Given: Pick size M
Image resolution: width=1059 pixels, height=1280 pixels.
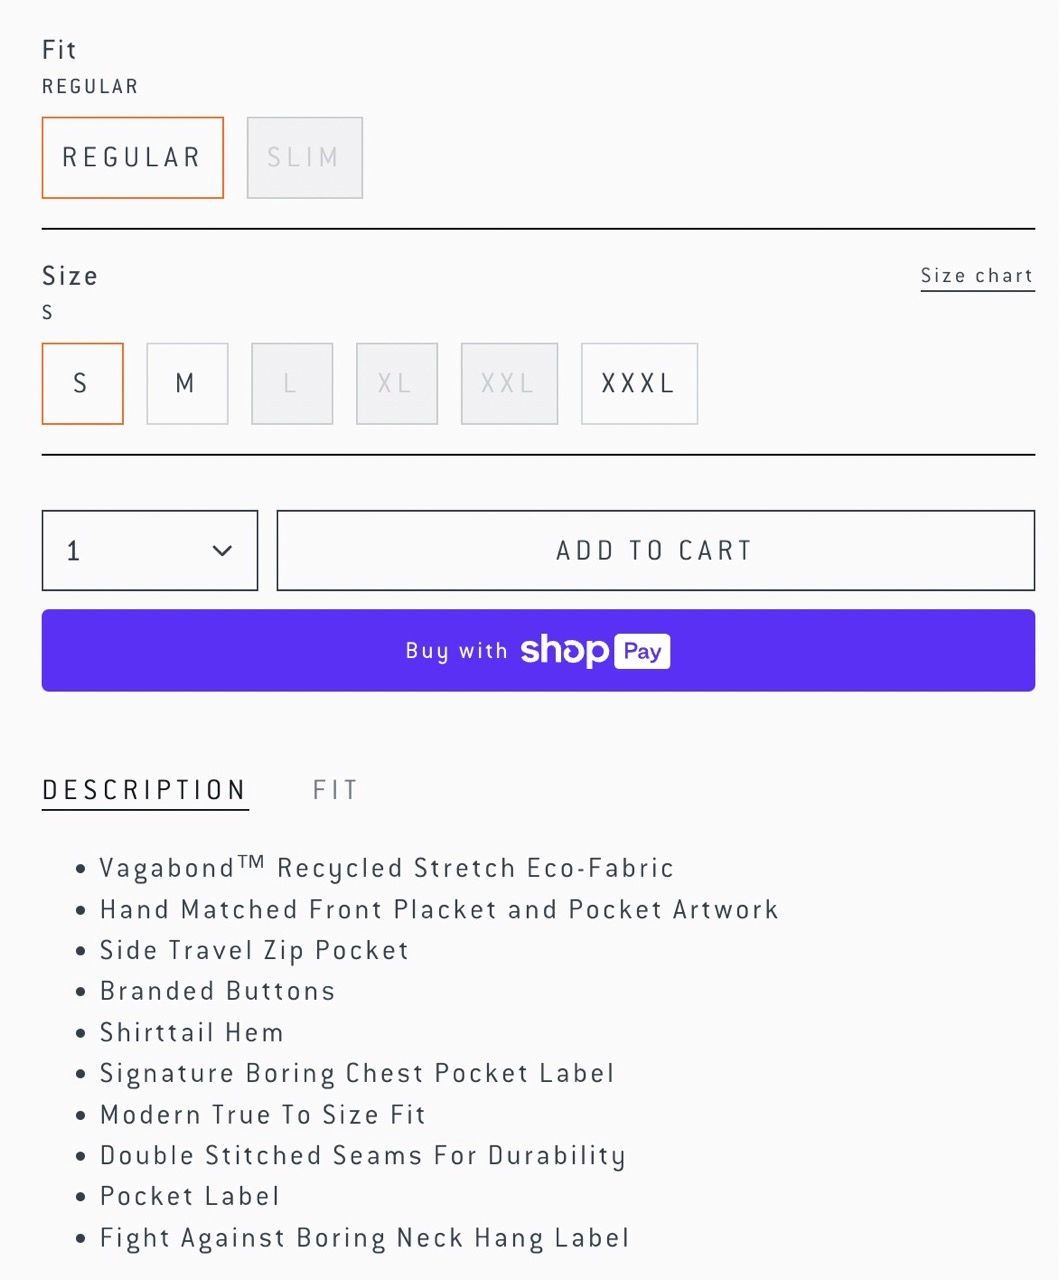Looking at the screenshot, I should coord(187,384).
